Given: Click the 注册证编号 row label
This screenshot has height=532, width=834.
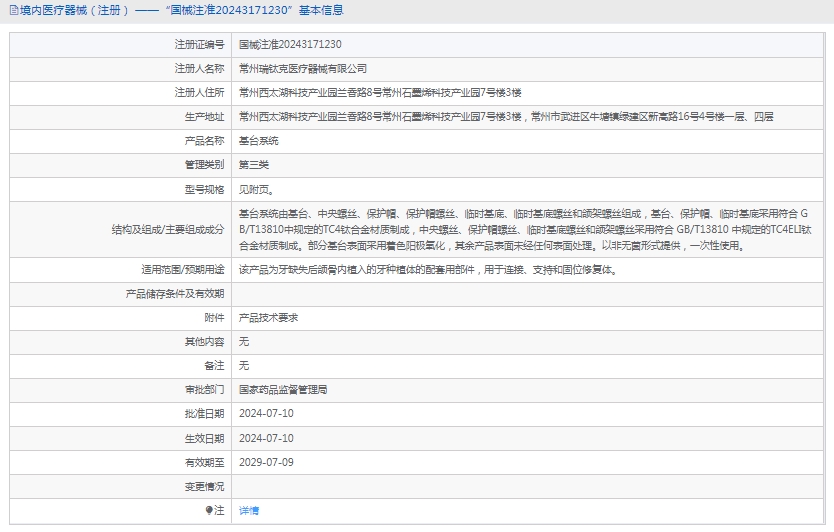Looking at the screenshot, I should (x=199, y=45).
